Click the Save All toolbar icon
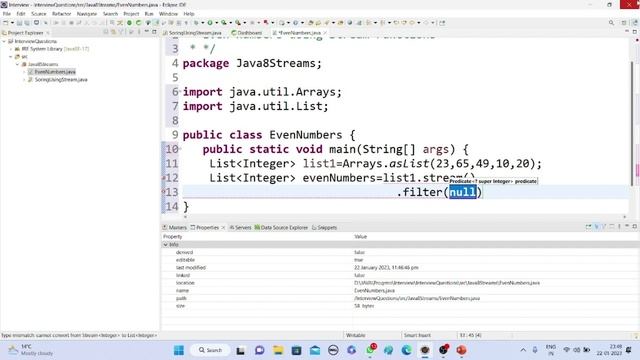The width and height of the screenshot is (640, 360). 27,23
